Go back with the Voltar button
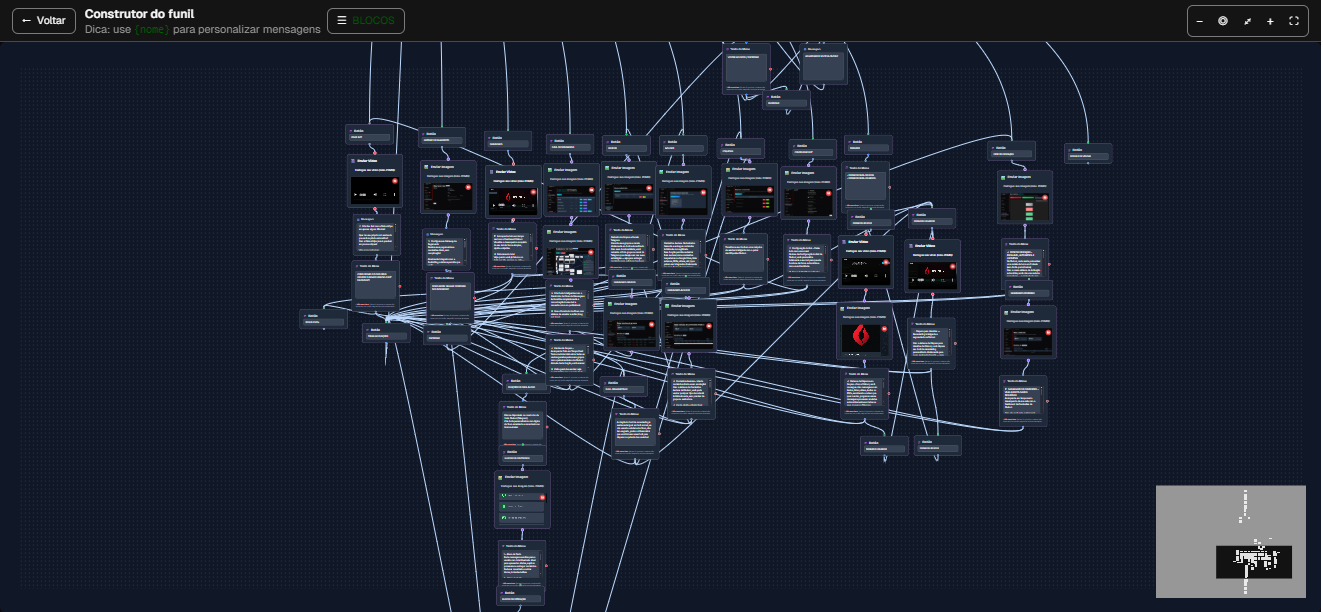 tap(44, 21)
